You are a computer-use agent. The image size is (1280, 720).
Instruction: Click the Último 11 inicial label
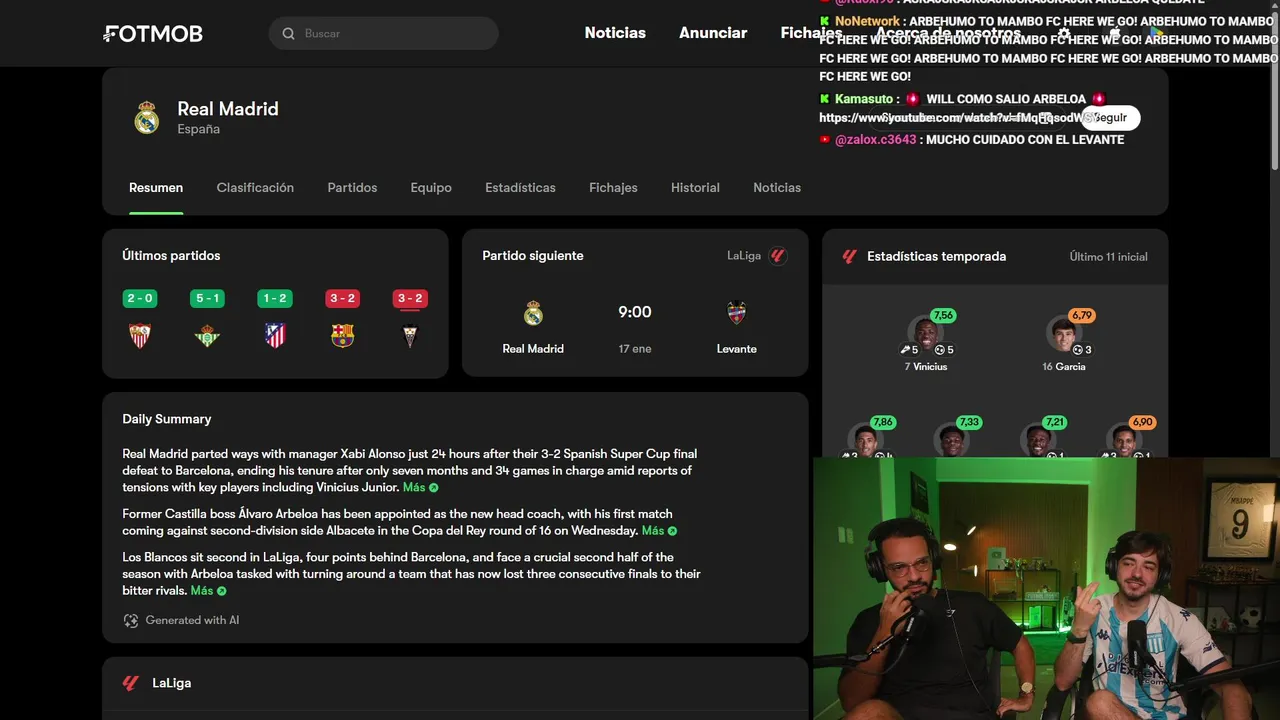pos(1109,257)
